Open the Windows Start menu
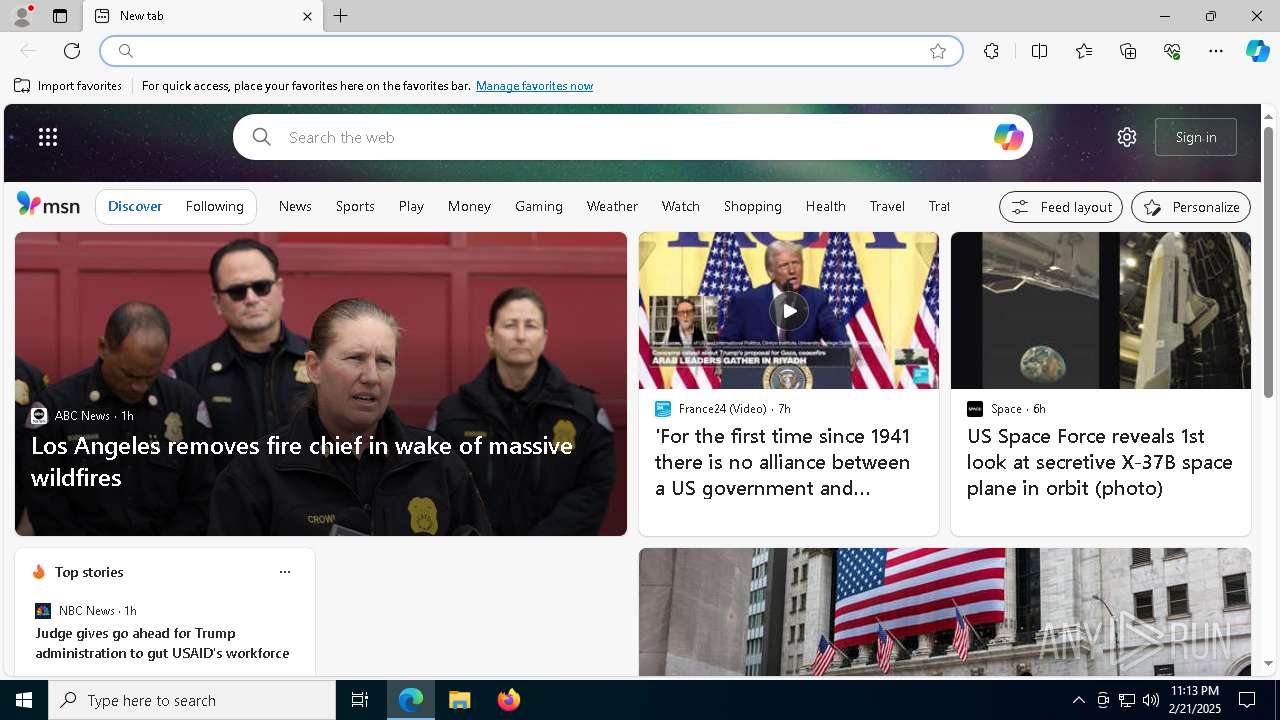Viewport: 1280px width, 720px height. pyautogui.click(x=24, y=700)
